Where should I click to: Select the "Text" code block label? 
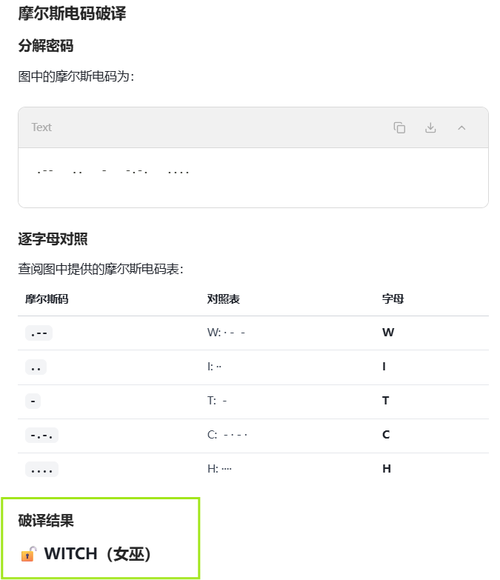point(41,127)
